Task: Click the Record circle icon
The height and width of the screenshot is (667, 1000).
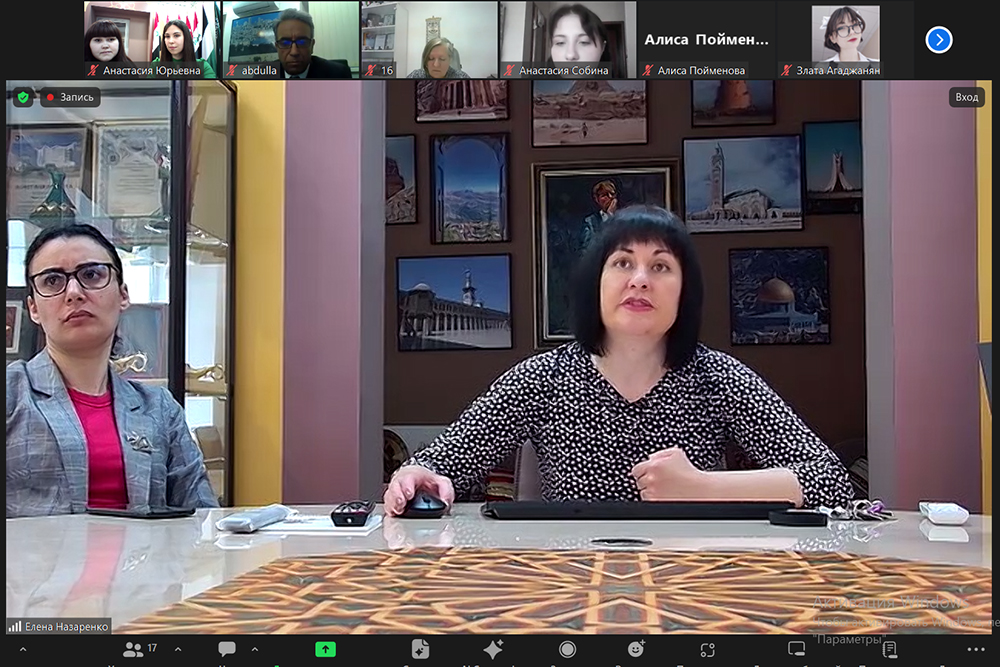Action: [x=567, y=649]
